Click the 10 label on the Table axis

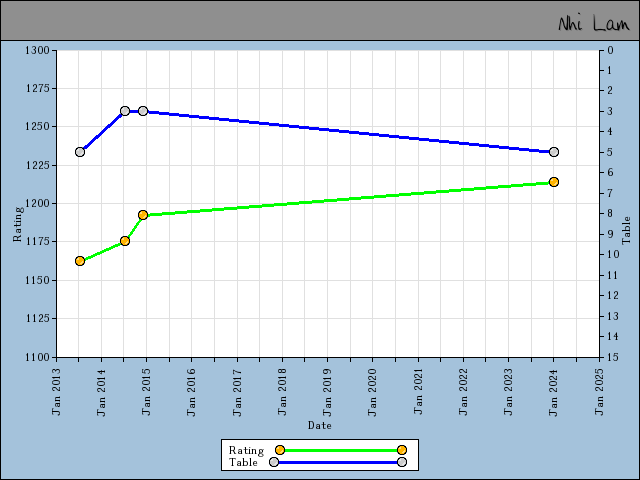click(613, 254)
